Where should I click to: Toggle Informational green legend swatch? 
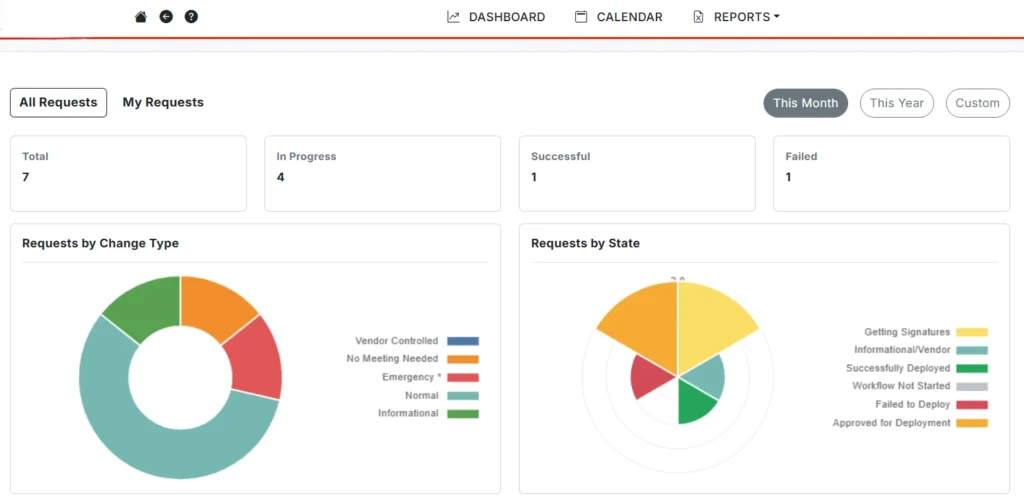463,413
